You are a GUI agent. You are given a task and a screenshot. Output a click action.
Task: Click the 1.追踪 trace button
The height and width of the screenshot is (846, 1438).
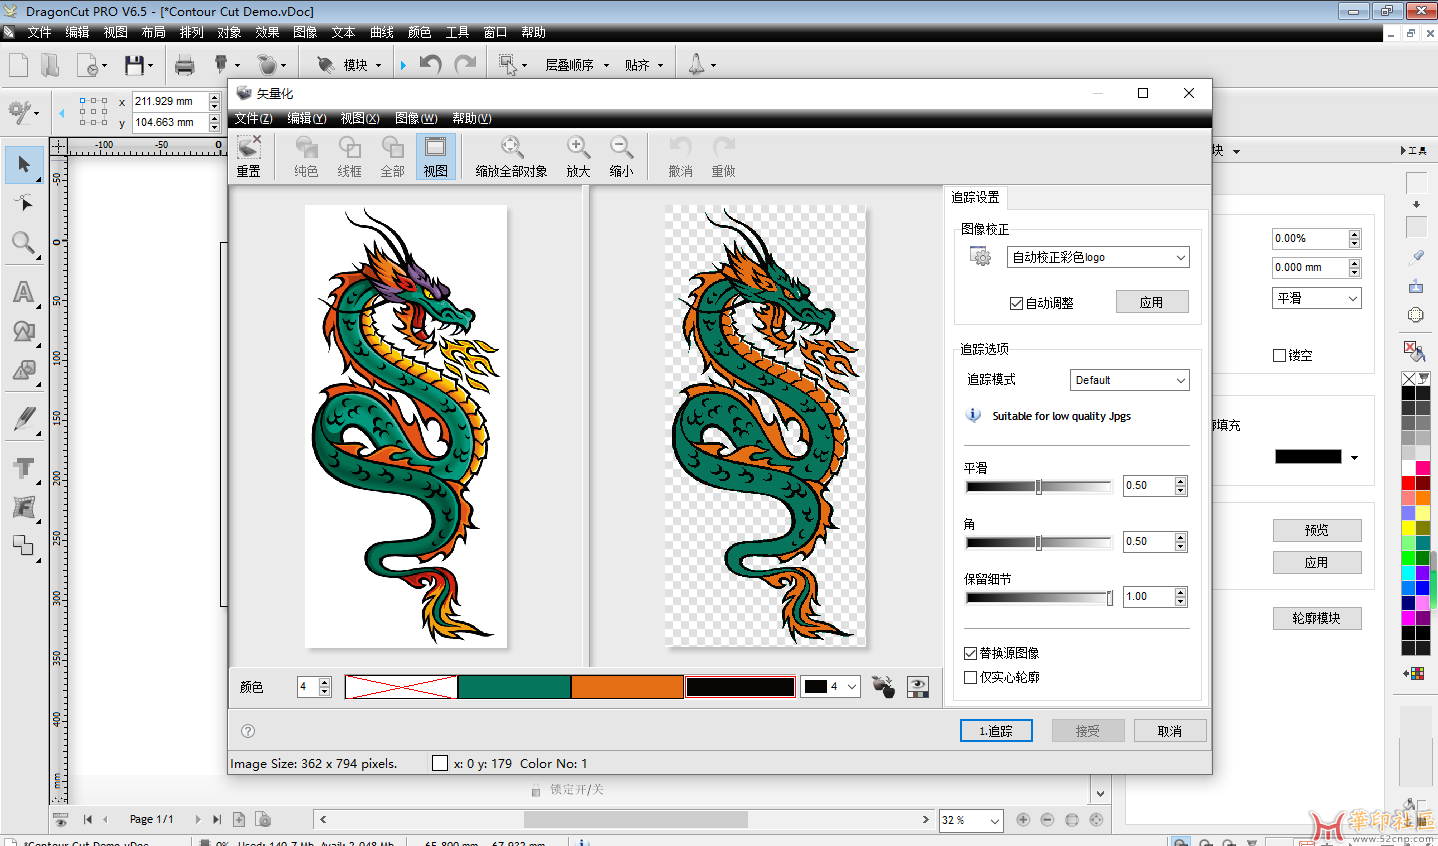(x=995, y=731)
